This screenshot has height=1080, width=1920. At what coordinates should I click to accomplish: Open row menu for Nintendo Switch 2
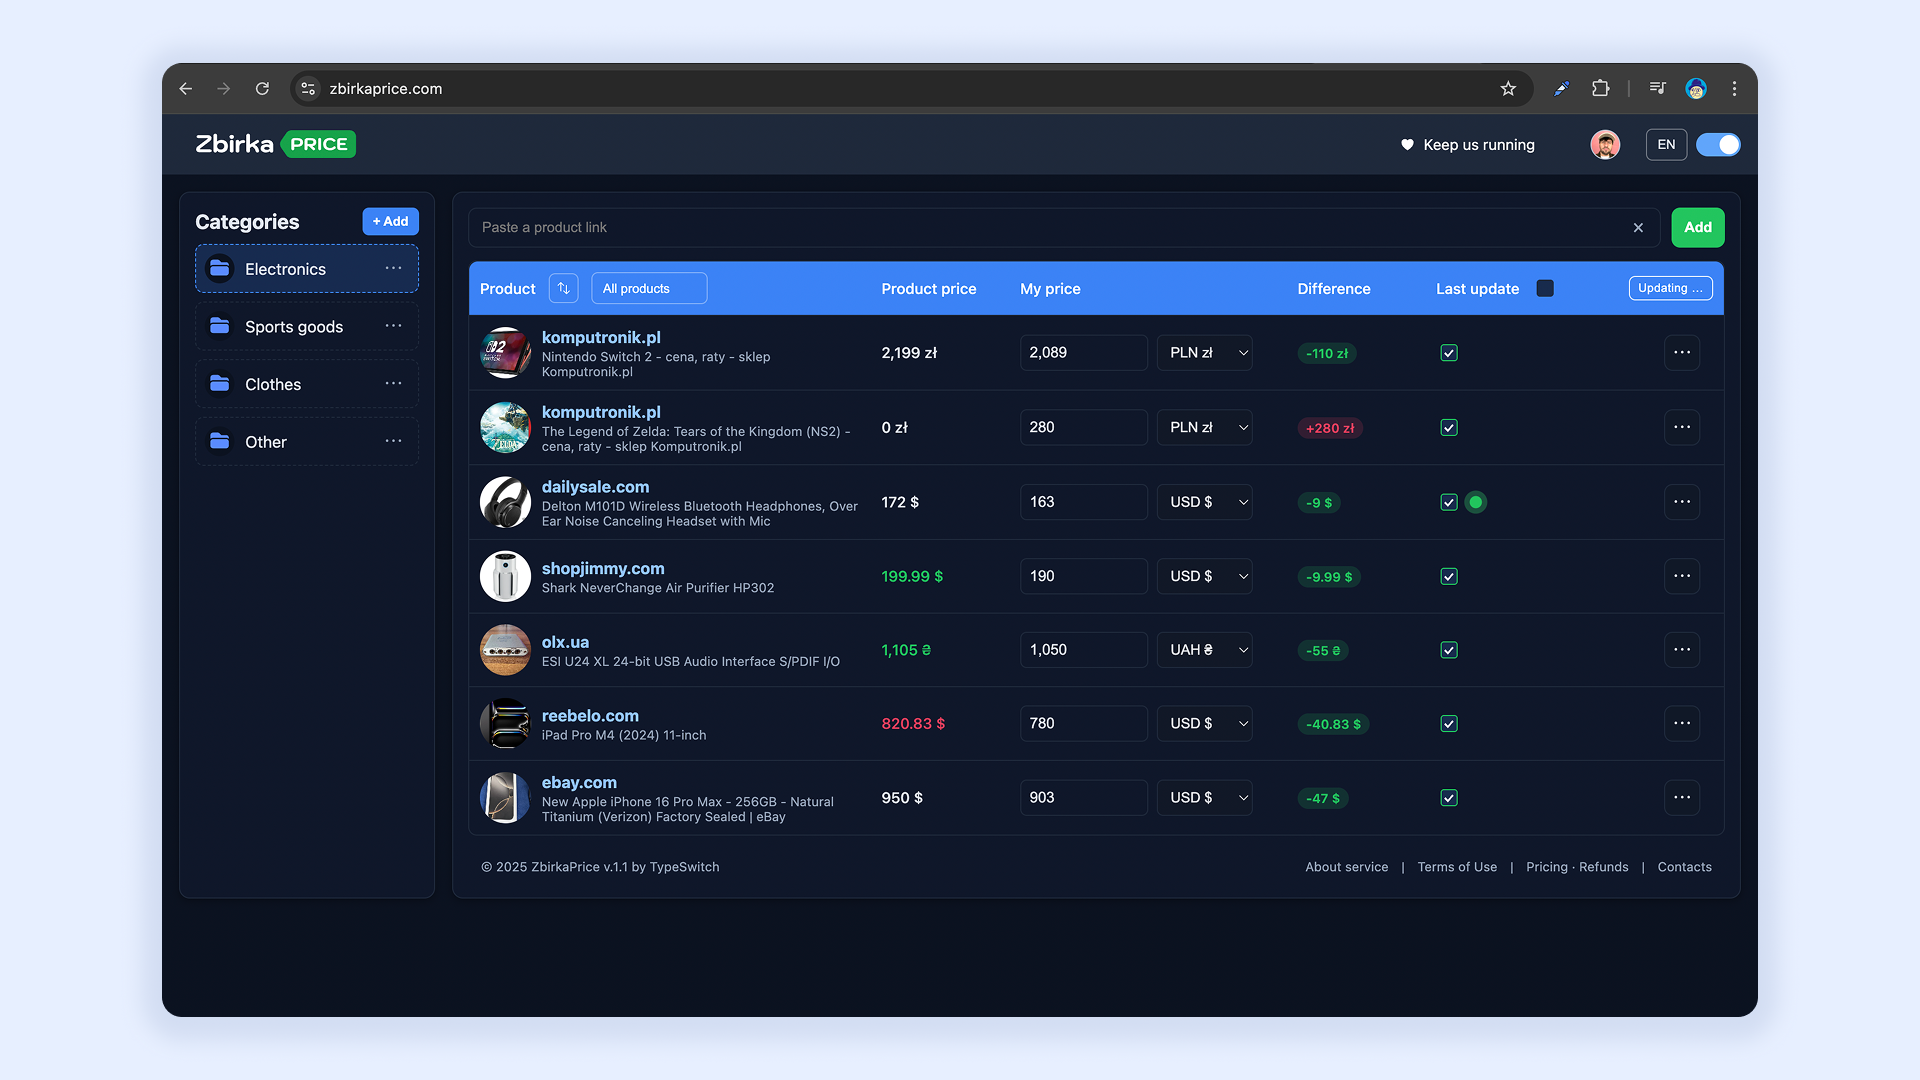(1682, 352)
